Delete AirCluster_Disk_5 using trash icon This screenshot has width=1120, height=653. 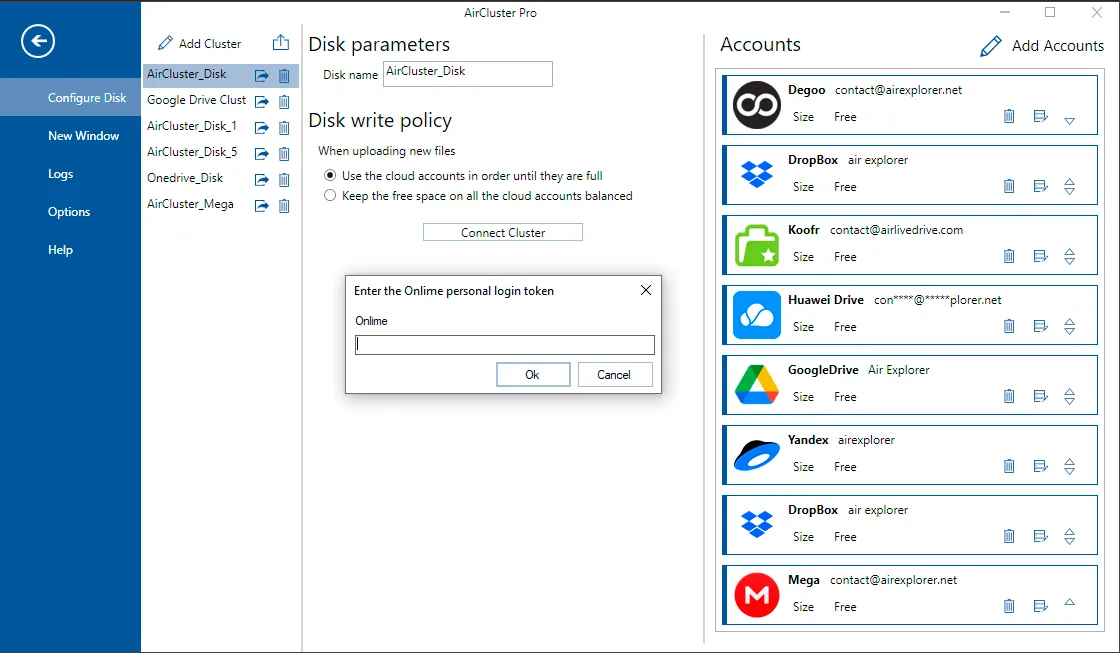(284, 153)
